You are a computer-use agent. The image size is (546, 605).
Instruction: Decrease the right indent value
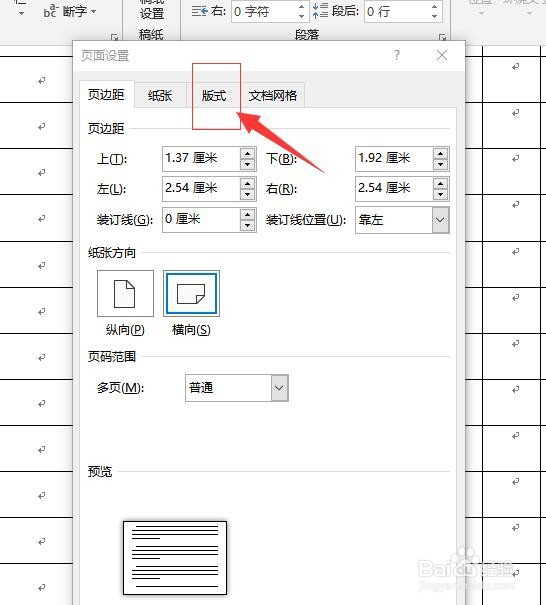coord(302,16)
